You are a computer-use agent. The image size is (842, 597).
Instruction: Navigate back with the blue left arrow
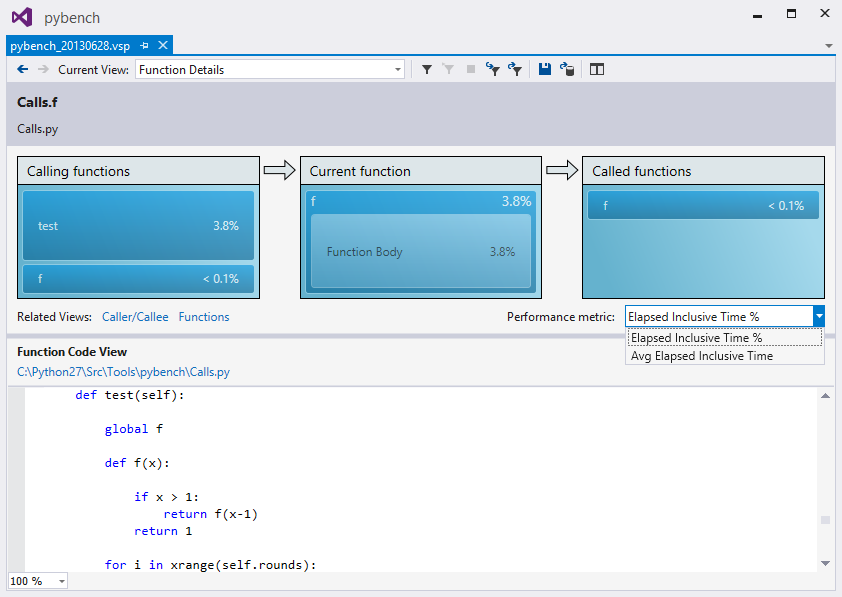coord(23,69)
